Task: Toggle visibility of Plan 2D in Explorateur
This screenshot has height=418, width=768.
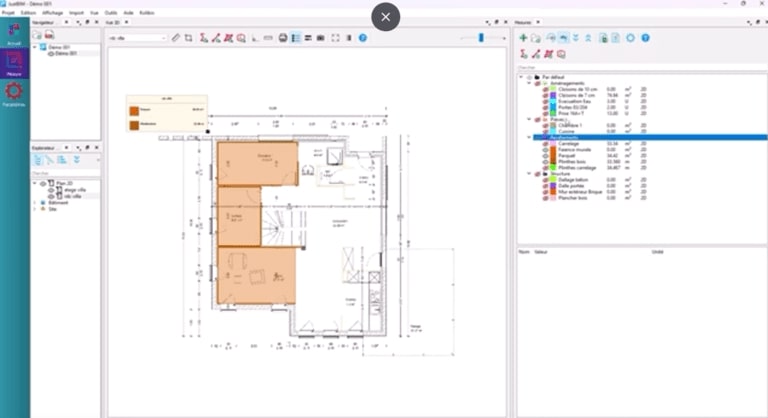Action: [43, 183]
